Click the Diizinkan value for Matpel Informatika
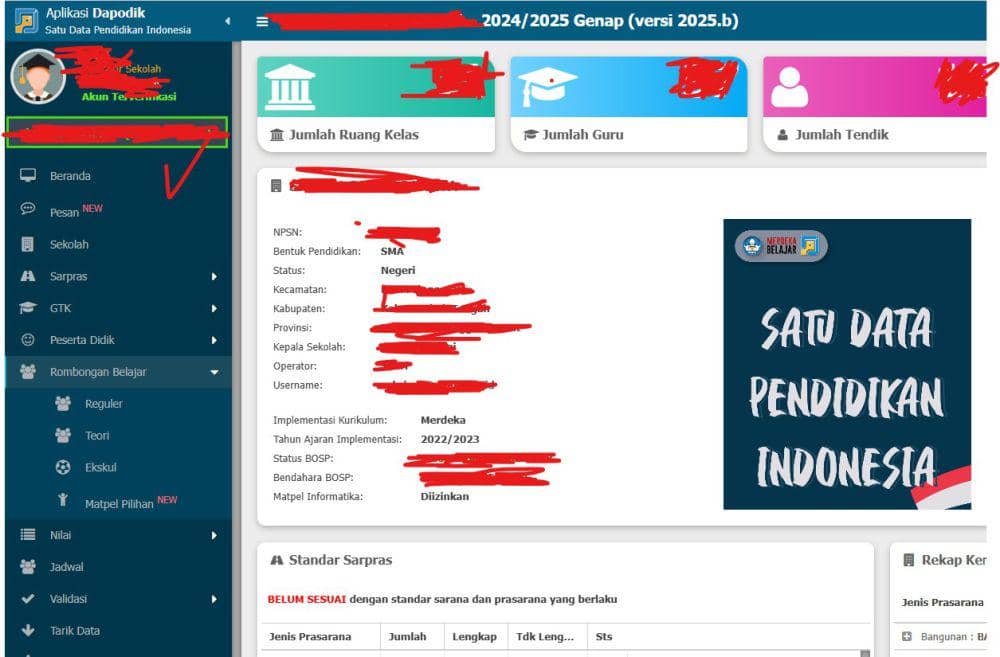Image resolution: width=1000 pixels, height=657 pixels. tap(445, 496)
